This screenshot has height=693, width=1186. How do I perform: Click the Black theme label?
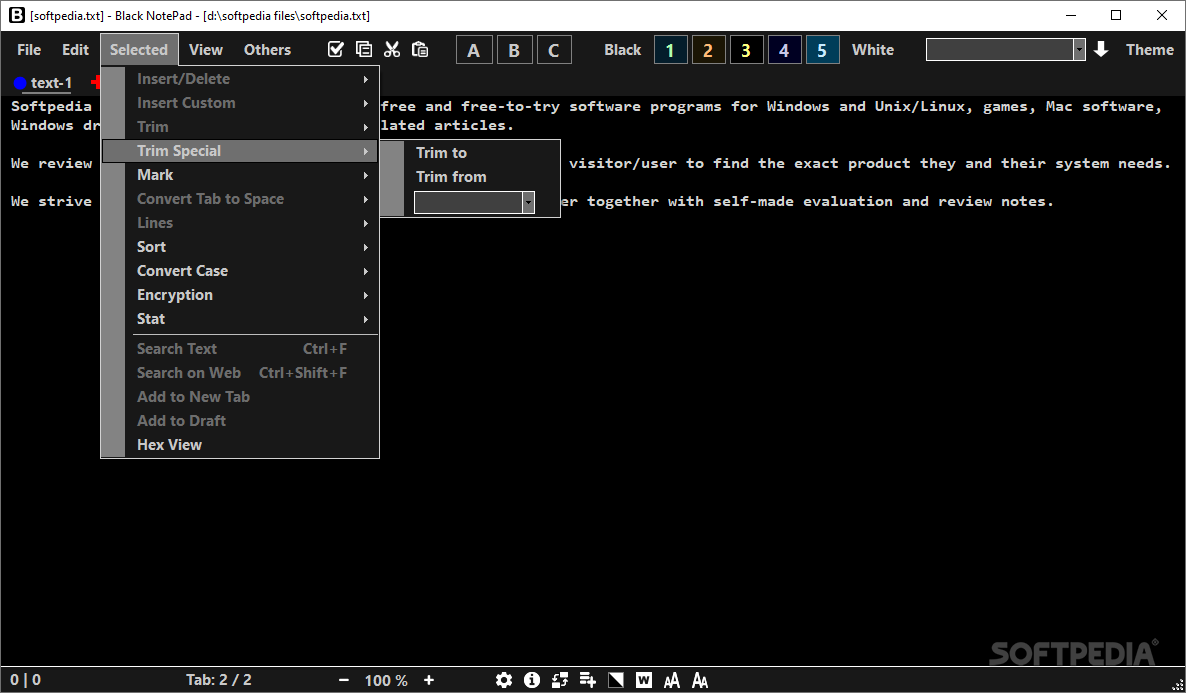[x=622, y=50]
